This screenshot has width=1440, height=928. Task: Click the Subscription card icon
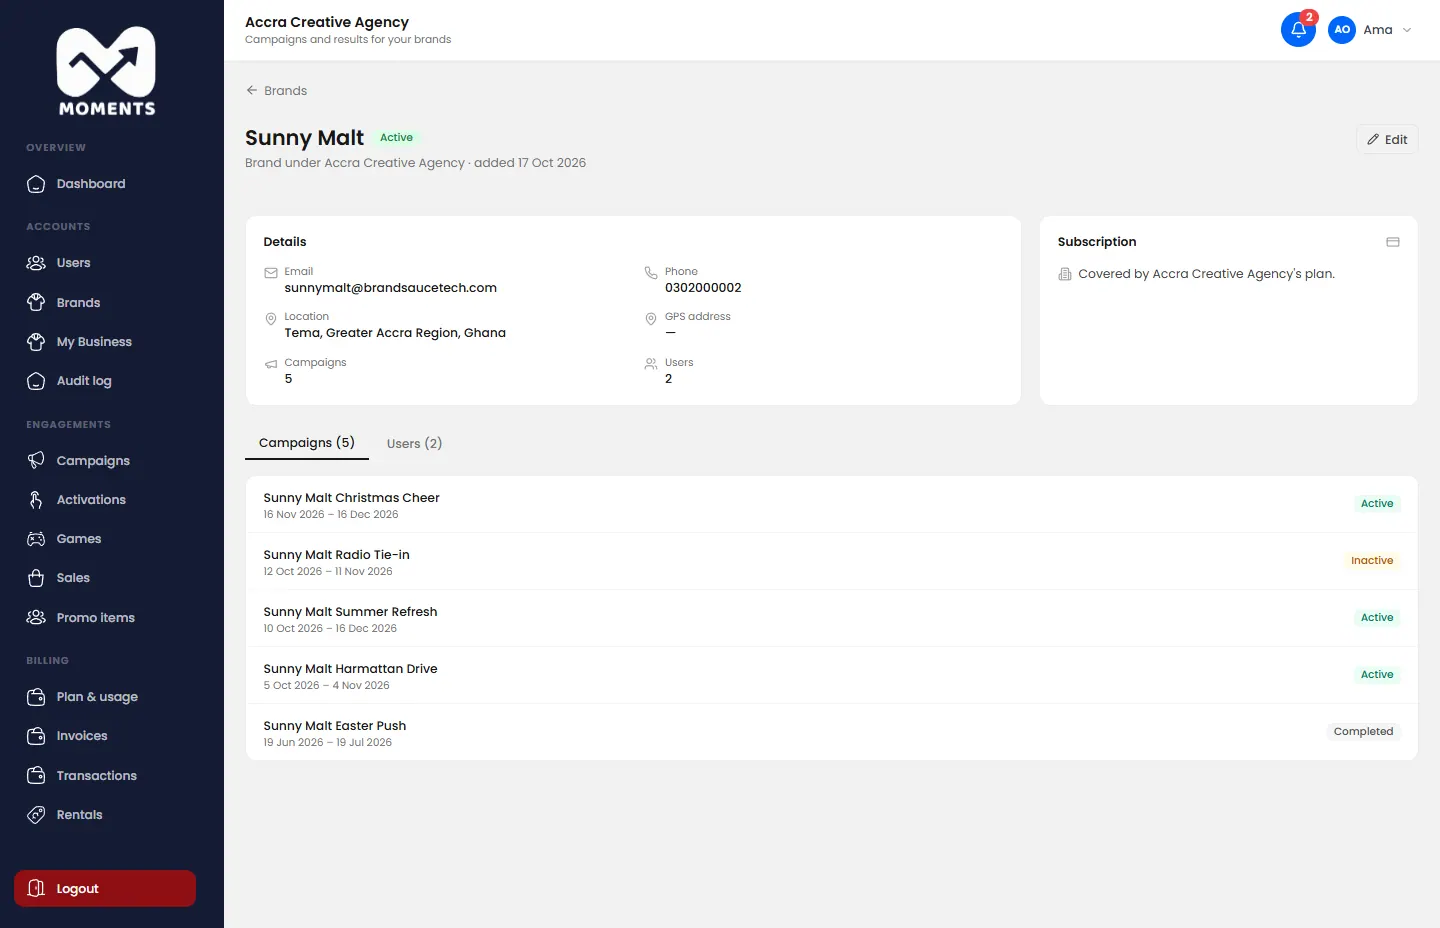click(1393, 242)
